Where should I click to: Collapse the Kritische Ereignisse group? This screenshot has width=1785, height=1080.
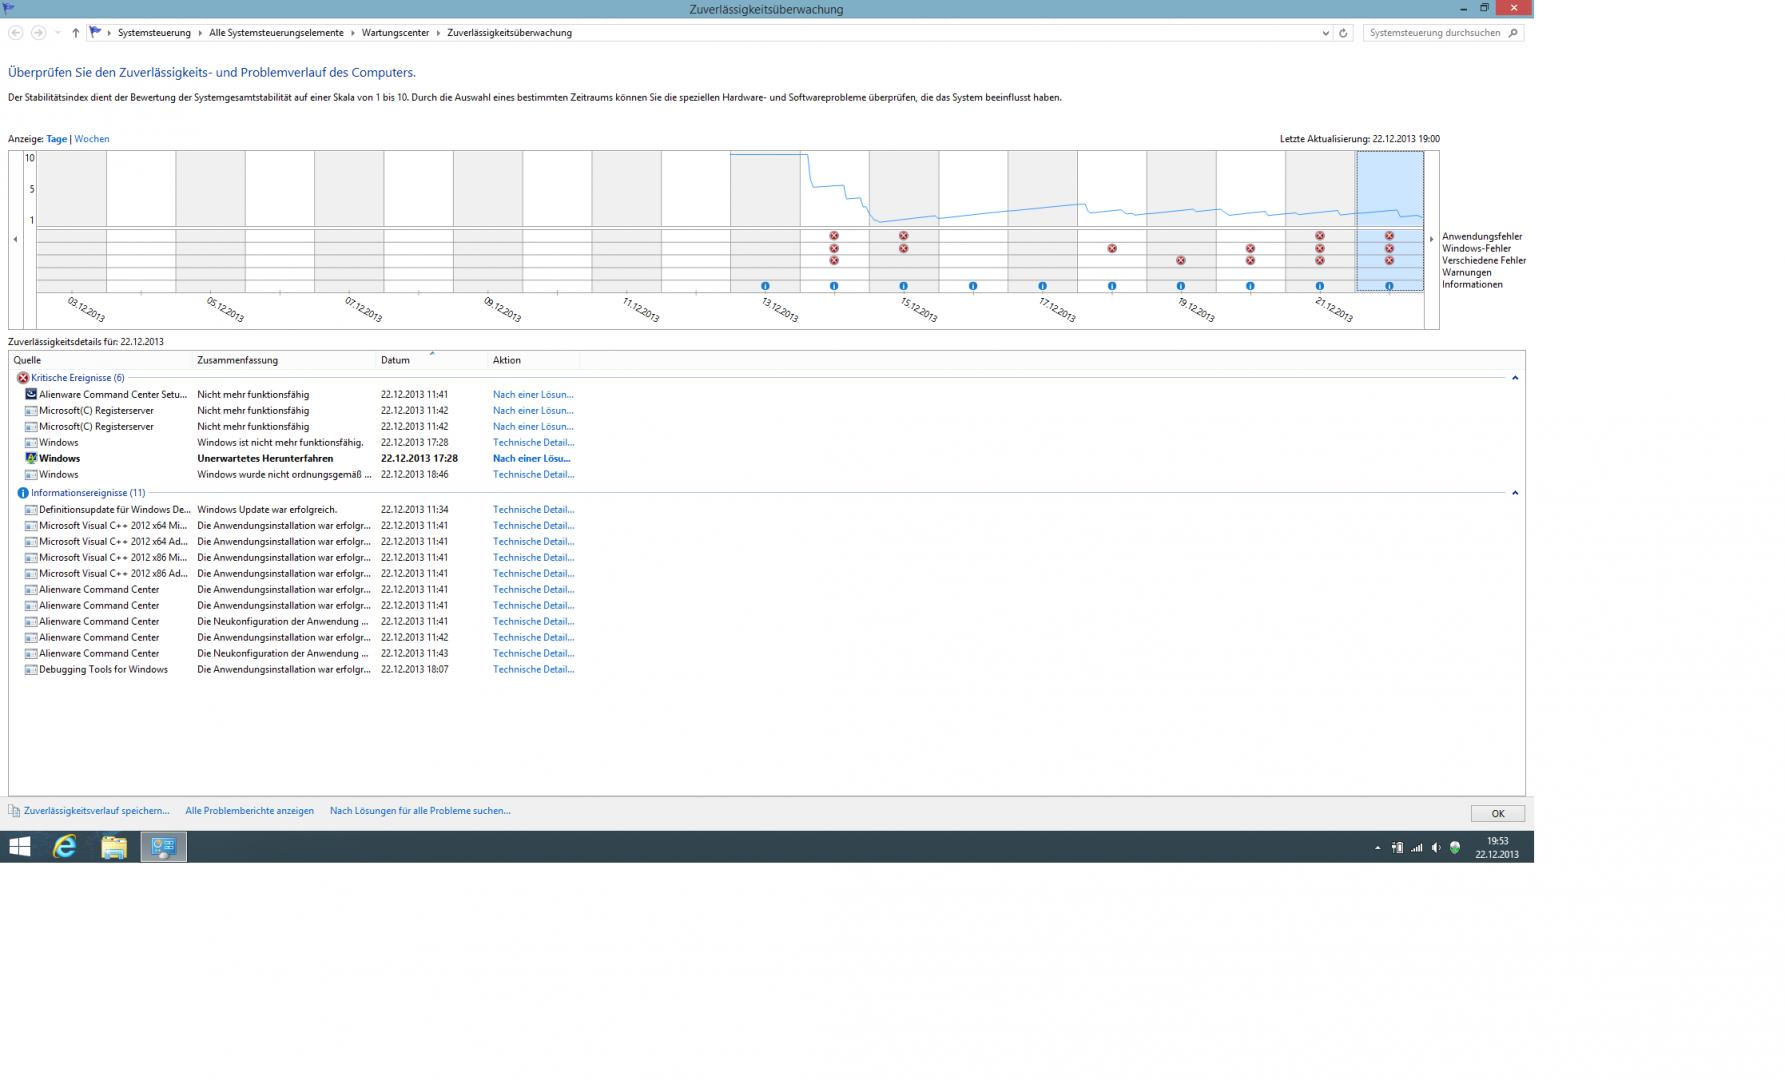coord(1515,378)
